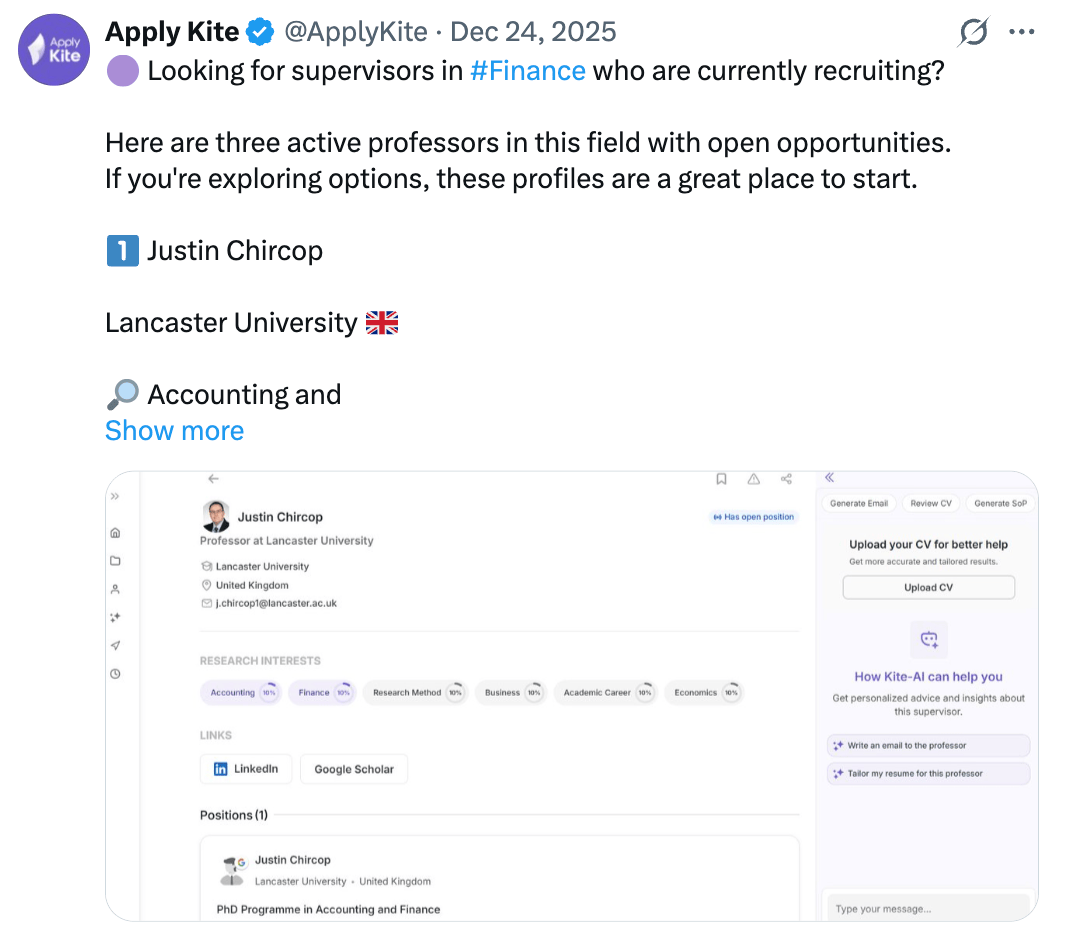Viewport: 1068px width, 934px height.
Task: Open the tweet's more options menu
Action: click(1021, 32)
